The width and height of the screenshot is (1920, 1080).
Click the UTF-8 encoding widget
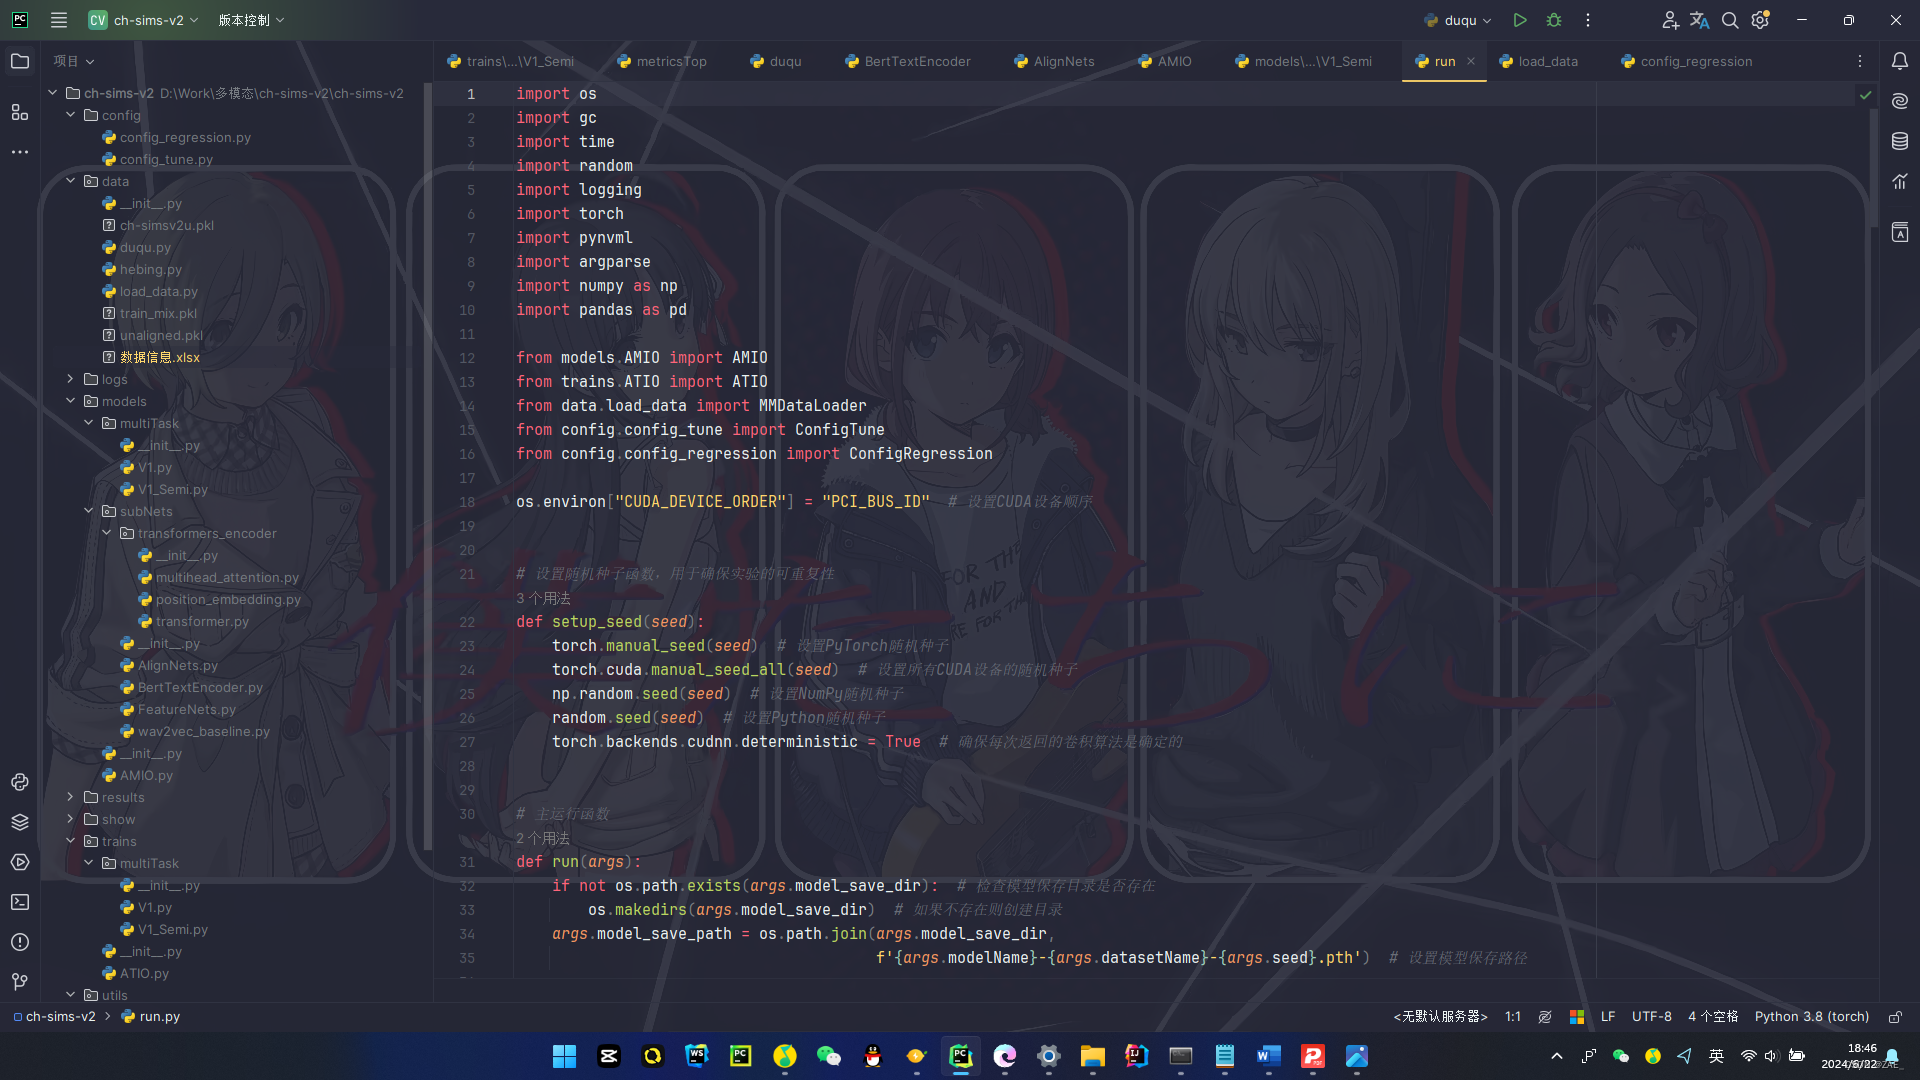tap(1652, 1017)
